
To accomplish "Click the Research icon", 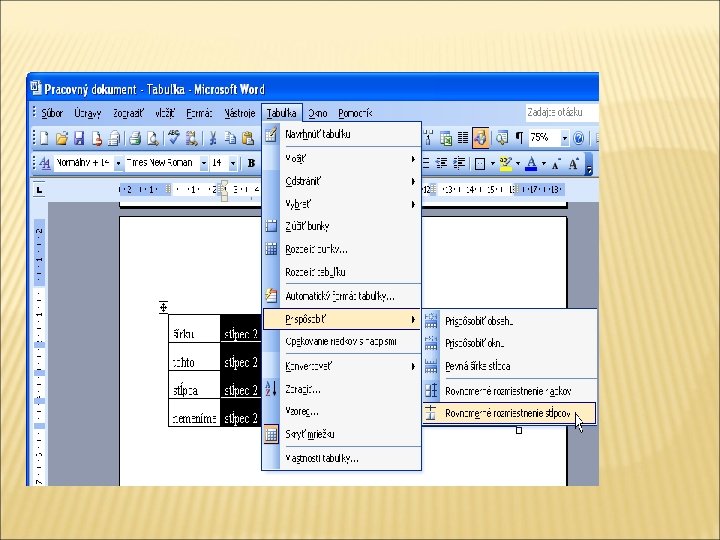I will pyautogui.click(x=191, y=138).
